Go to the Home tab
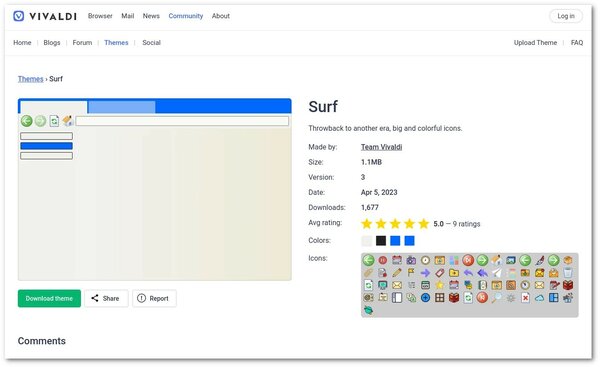The height and width of the screenshot is (367, 600). 22,42
